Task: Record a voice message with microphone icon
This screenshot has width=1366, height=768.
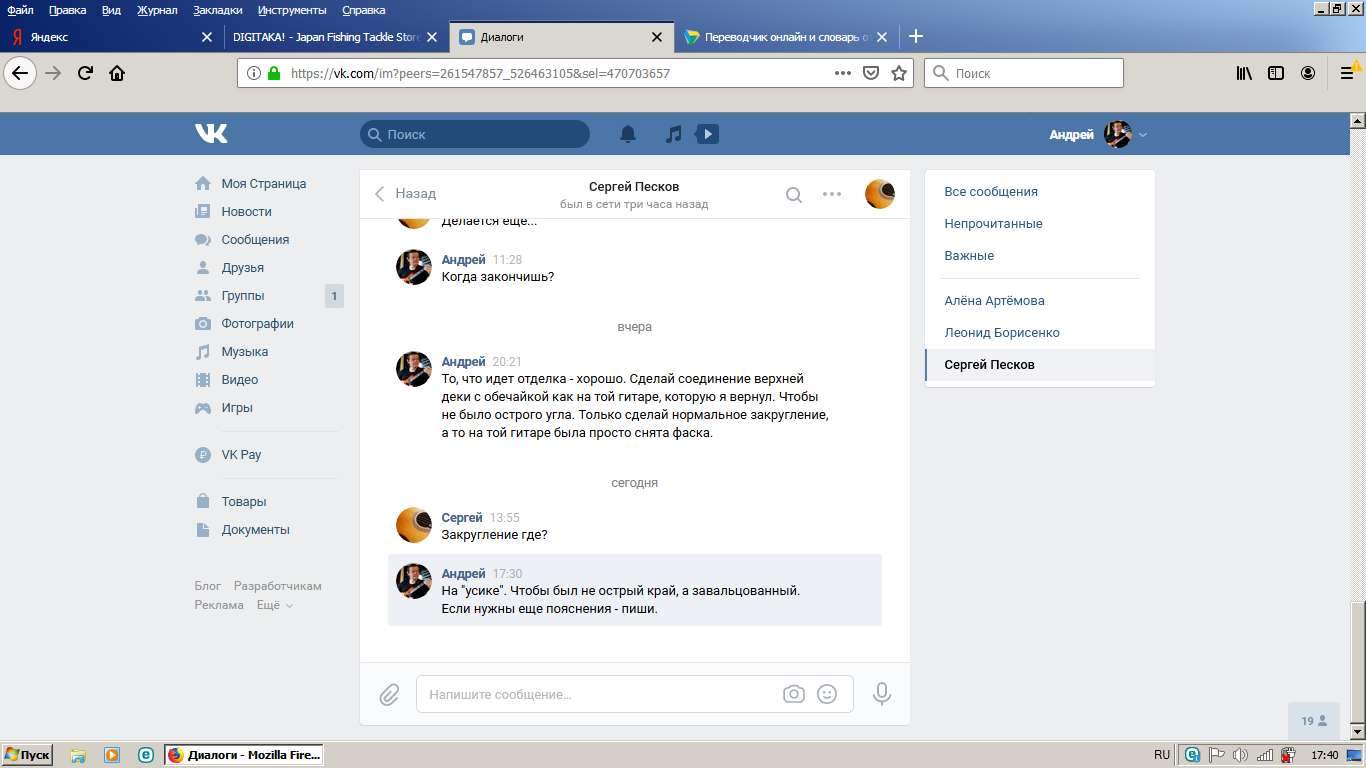Action: click(882, 694)
